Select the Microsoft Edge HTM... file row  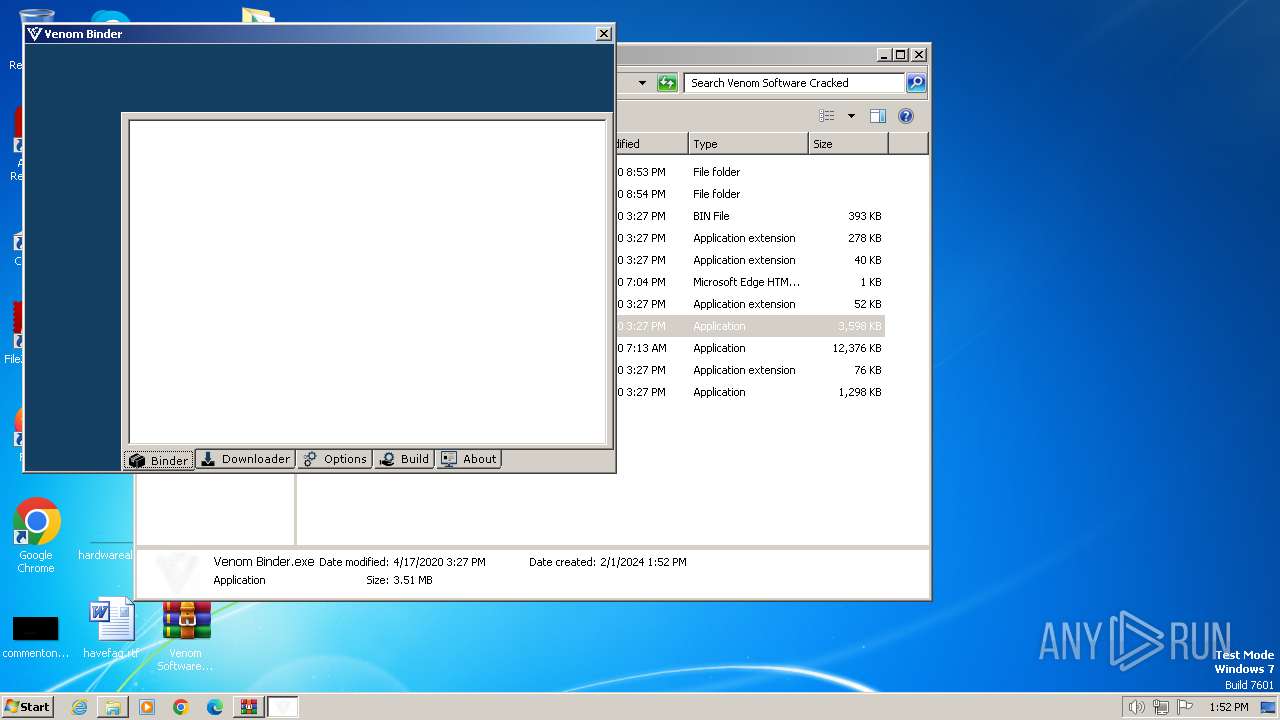[x=750, y=282]
